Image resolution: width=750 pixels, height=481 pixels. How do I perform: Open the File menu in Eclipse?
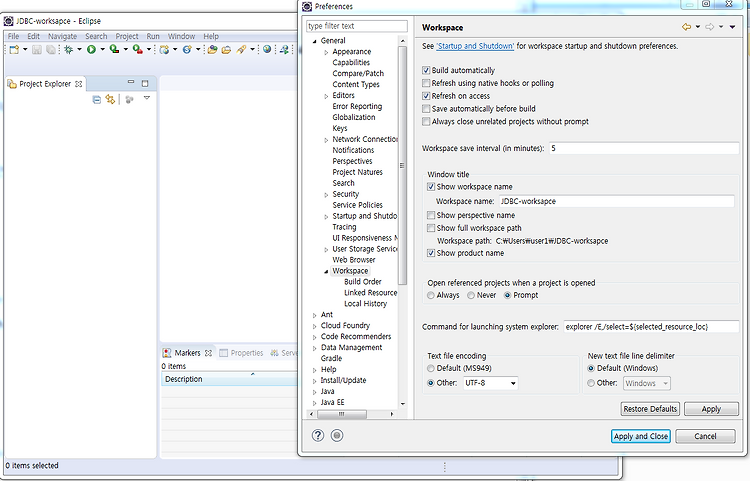click(13, 36)
